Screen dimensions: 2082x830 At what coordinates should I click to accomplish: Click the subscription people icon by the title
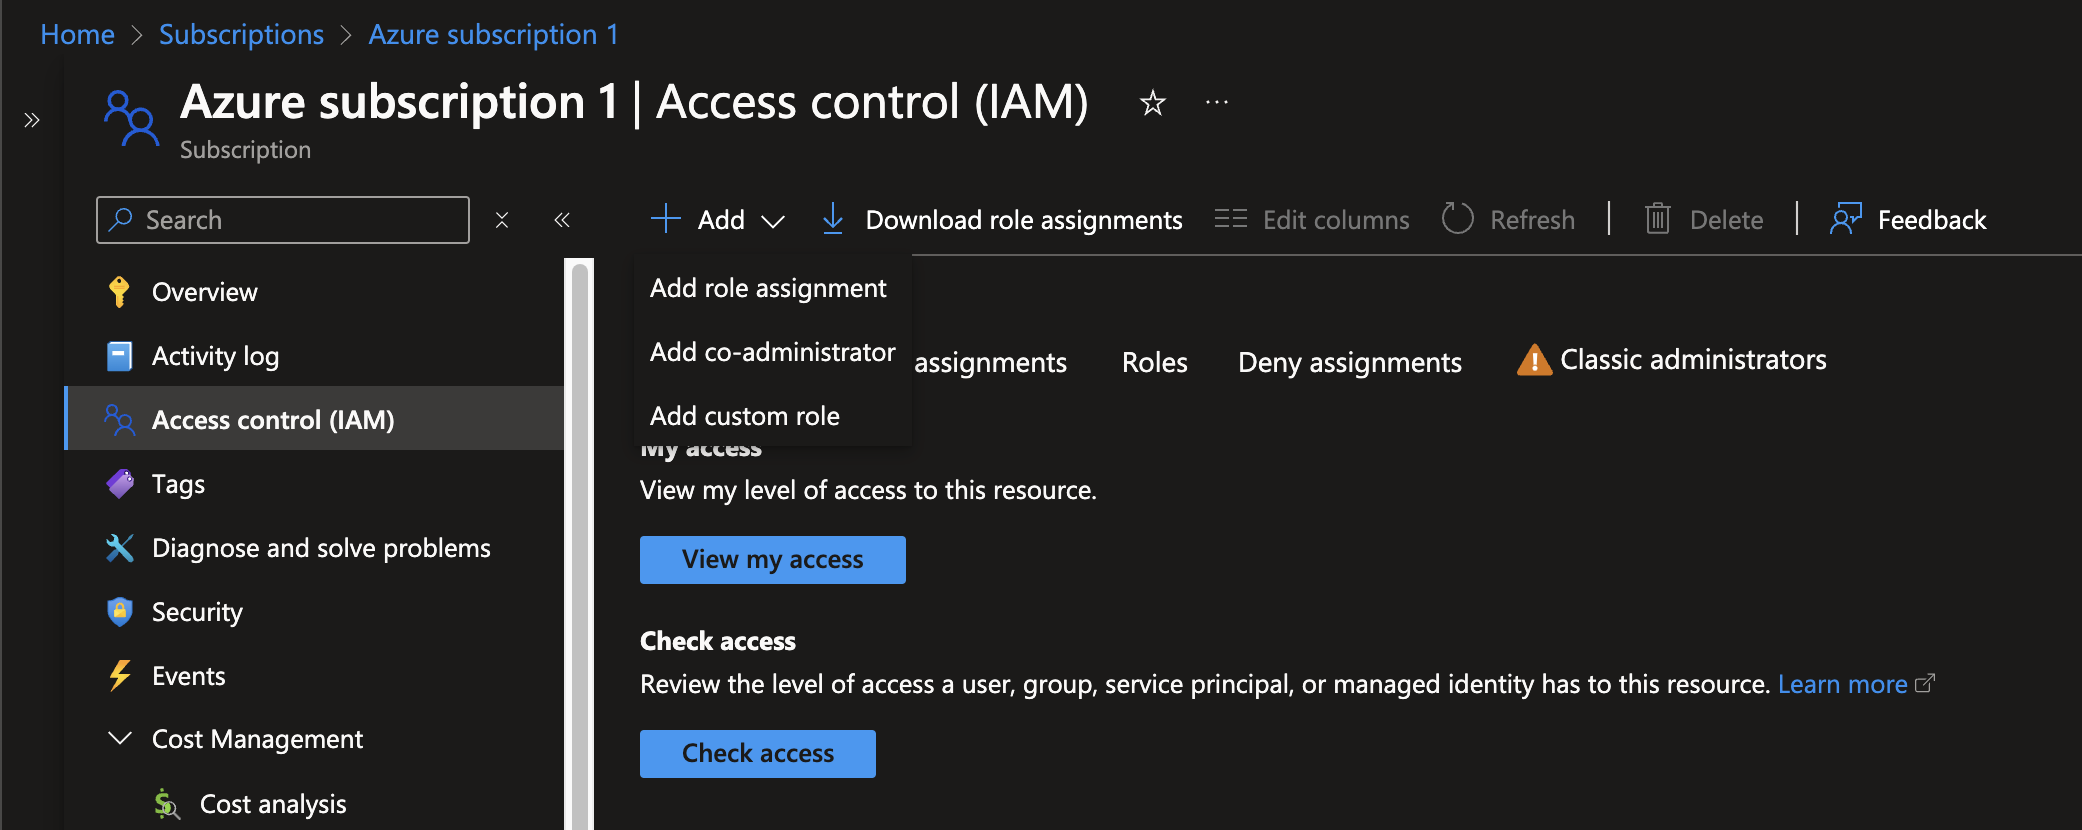130,118
